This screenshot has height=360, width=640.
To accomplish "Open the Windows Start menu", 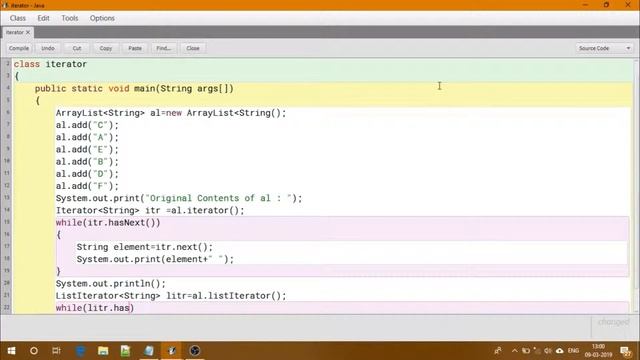I will pyautogui.click(x=11, y=351).
